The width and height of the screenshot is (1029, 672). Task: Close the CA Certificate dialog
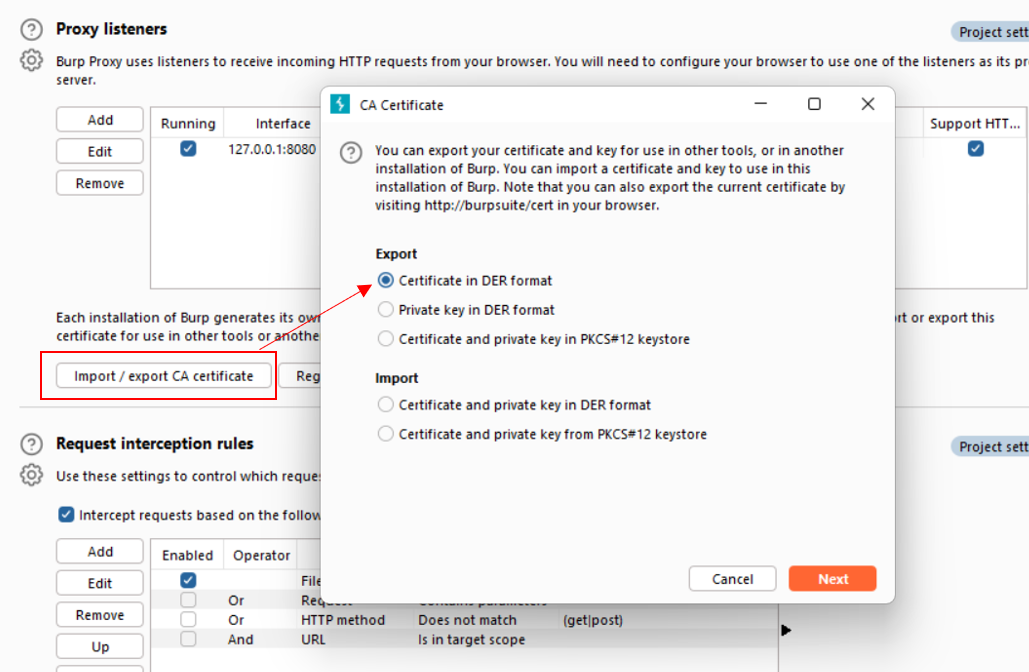point(868,104)
